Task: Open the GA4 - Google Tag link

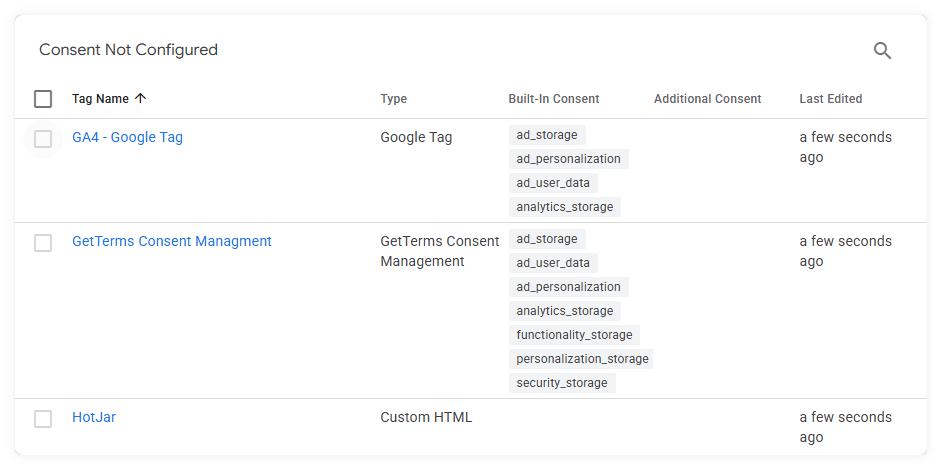Action: (127, 137)
